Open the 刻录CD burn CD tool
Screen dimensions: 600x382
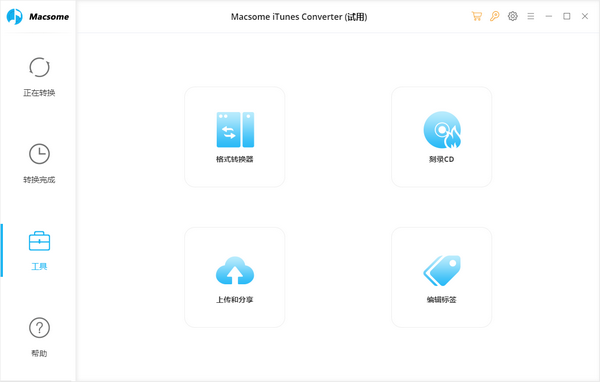pos(441,137)
